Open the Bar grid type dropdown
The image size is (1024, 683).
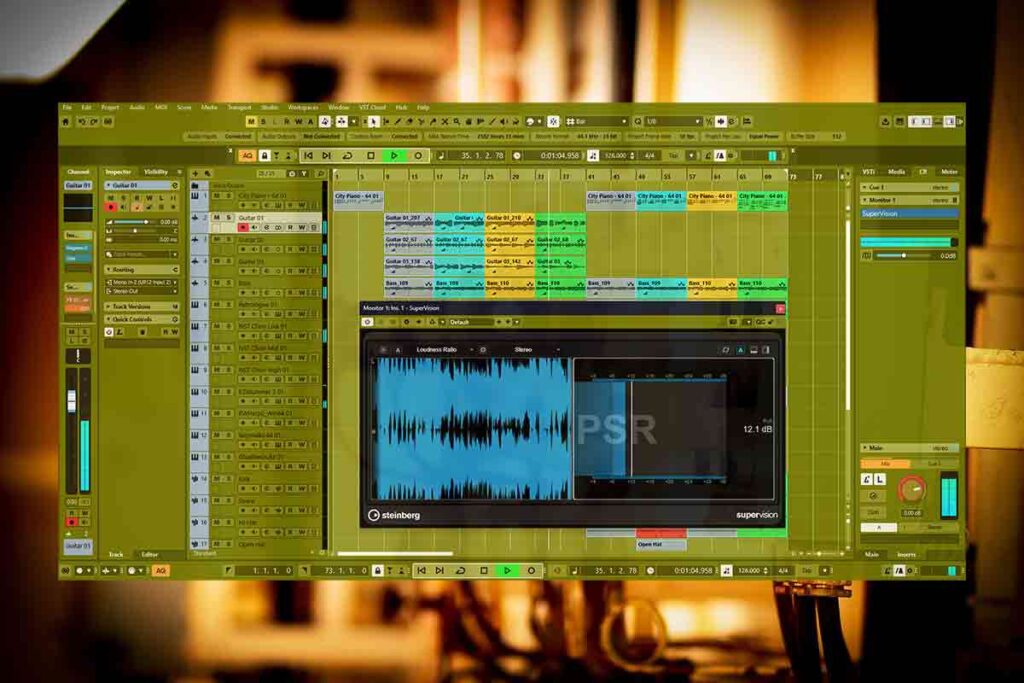pyautogui.click(x=597, y=121)
